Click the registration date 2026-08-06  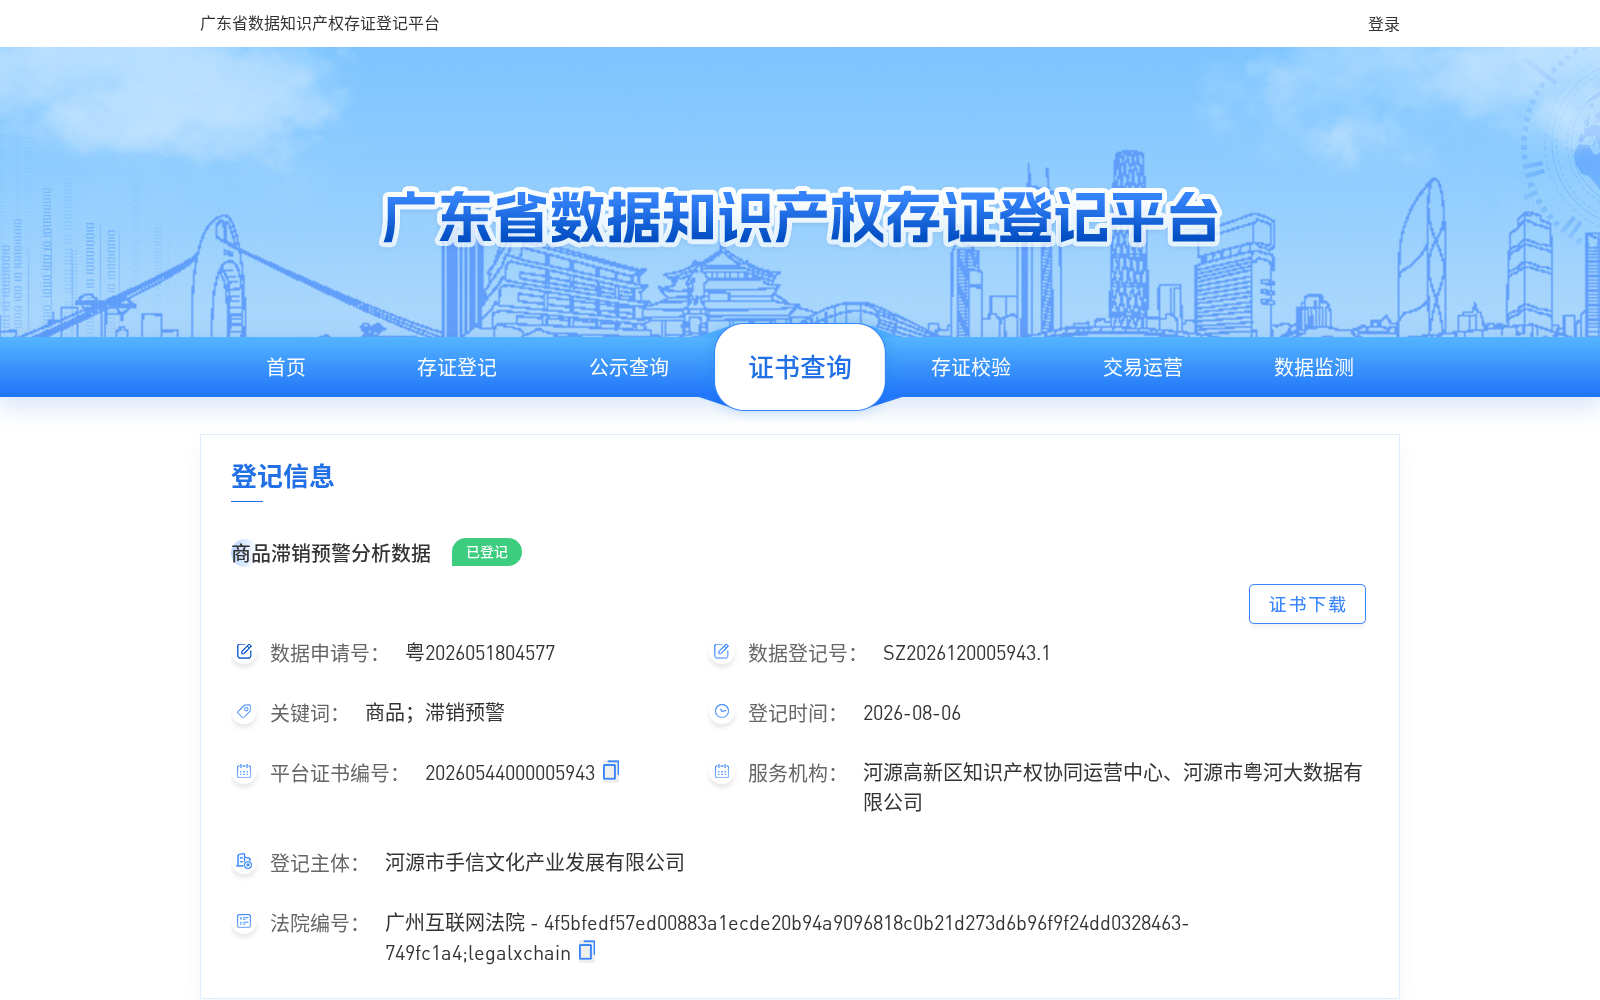912,713
